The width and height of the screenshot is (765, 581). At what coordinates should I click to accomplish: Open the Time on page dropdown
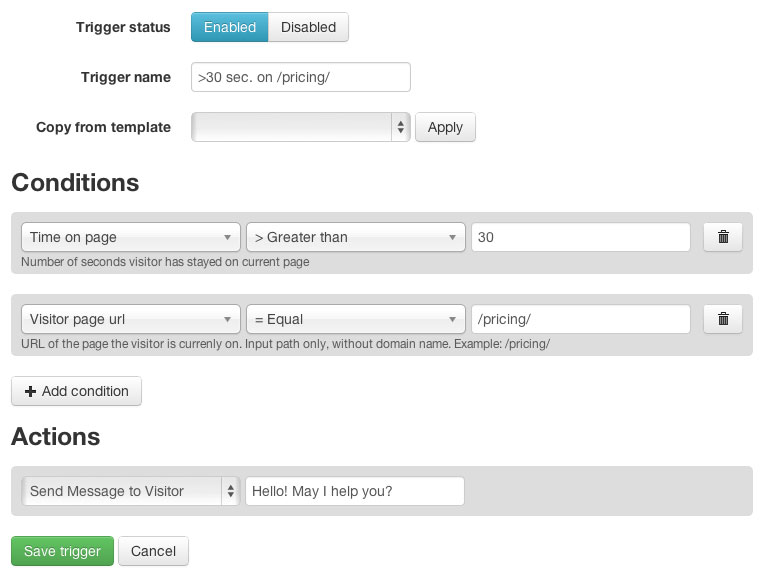tap(131, 237)
